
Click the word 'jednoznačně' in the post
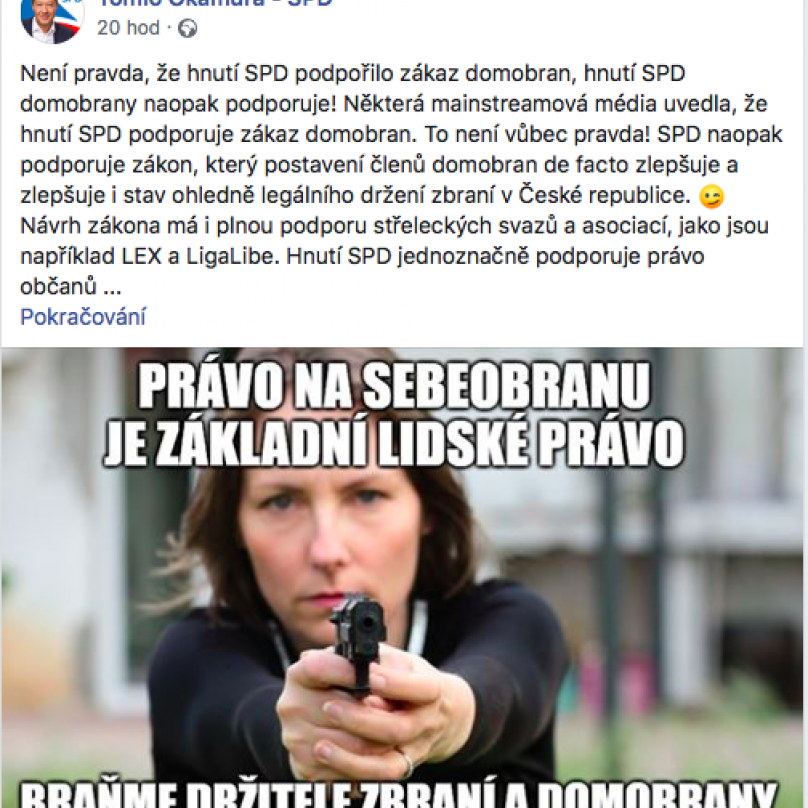point(463,257)
